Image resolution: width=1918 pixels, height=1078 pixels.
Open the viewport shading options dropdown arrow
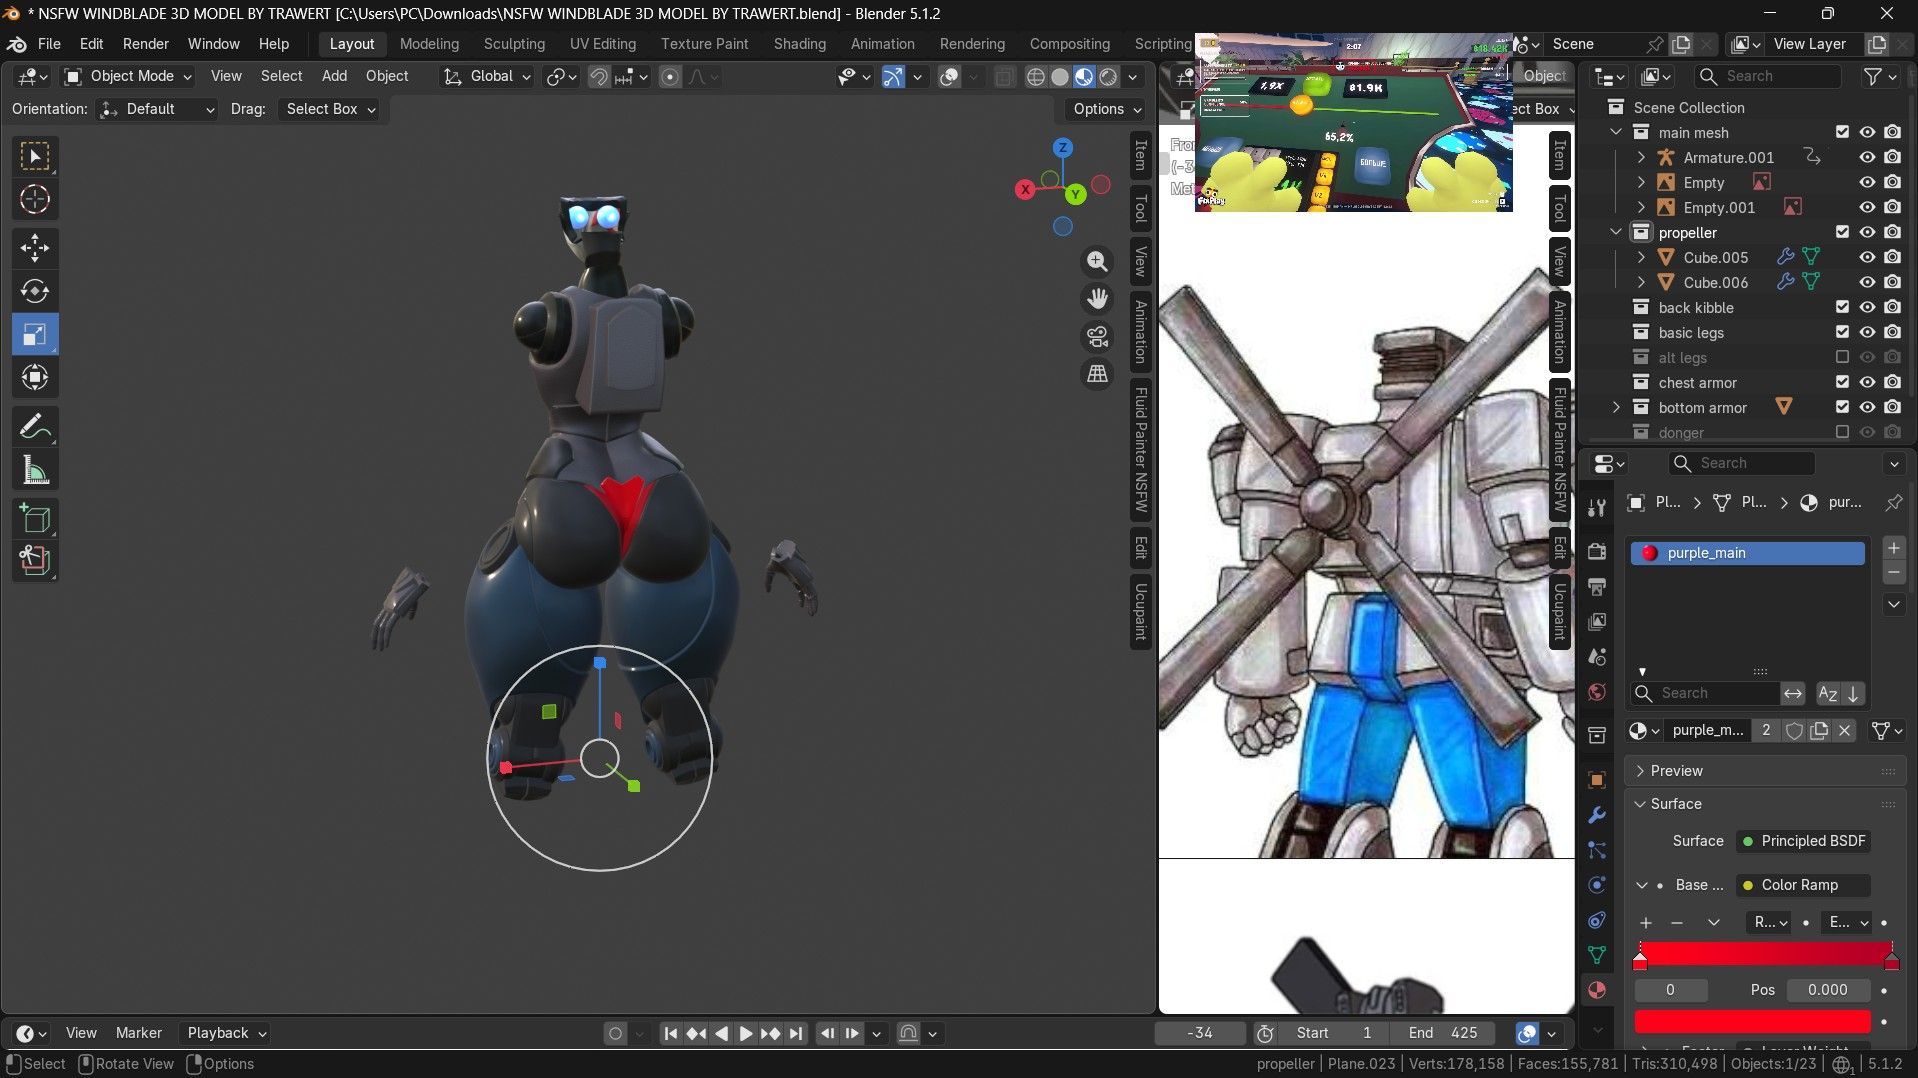point(1133,77)
